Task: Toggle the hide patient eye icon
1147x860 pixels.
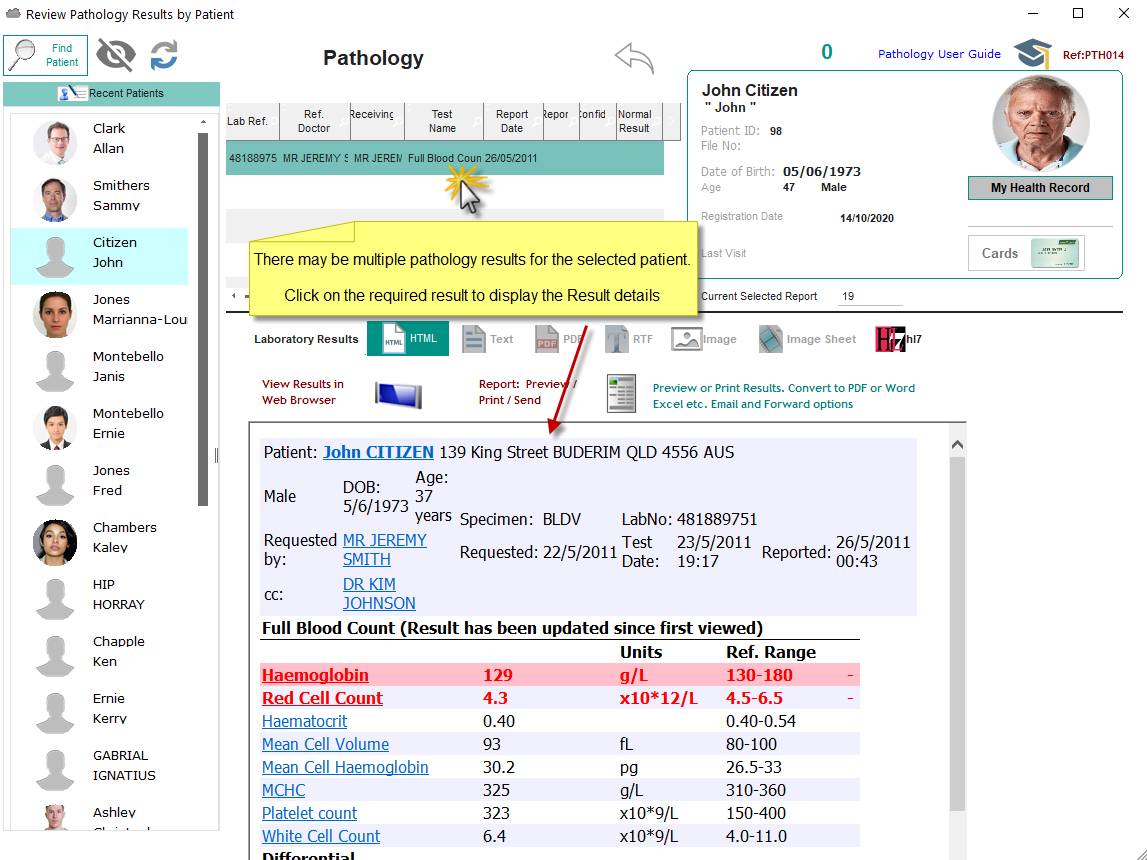Action: (x=116, y=55)
